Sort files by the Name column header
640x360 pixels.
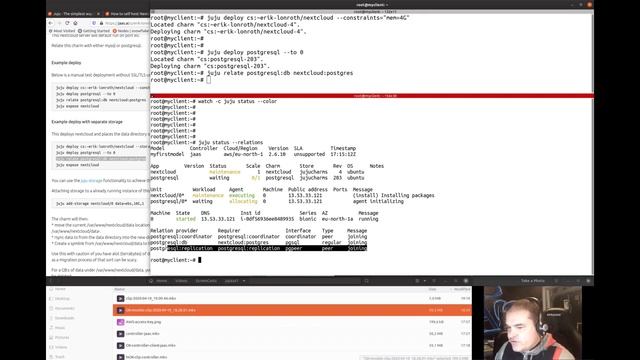click(120, 289)
